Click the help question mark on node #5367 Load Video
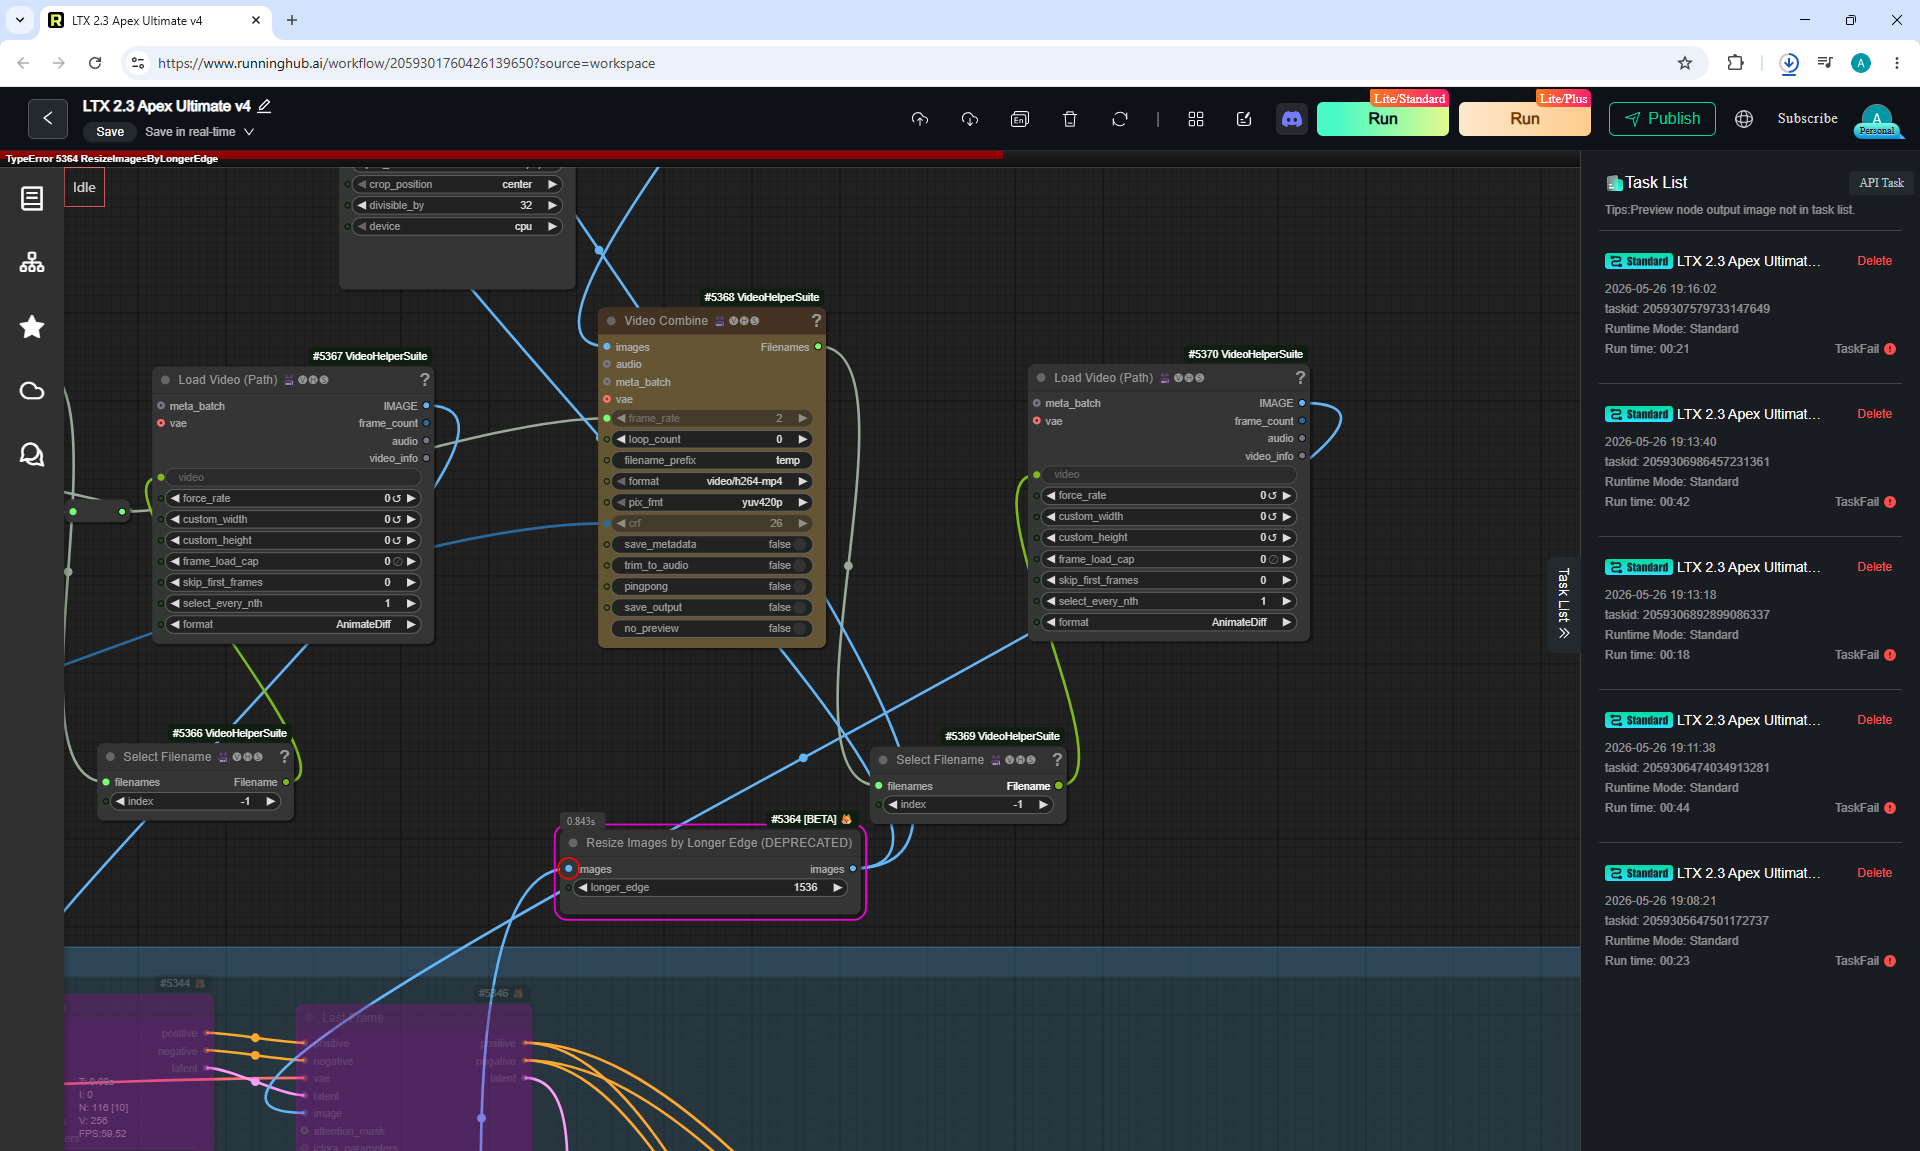 click(x=425, y=380)
